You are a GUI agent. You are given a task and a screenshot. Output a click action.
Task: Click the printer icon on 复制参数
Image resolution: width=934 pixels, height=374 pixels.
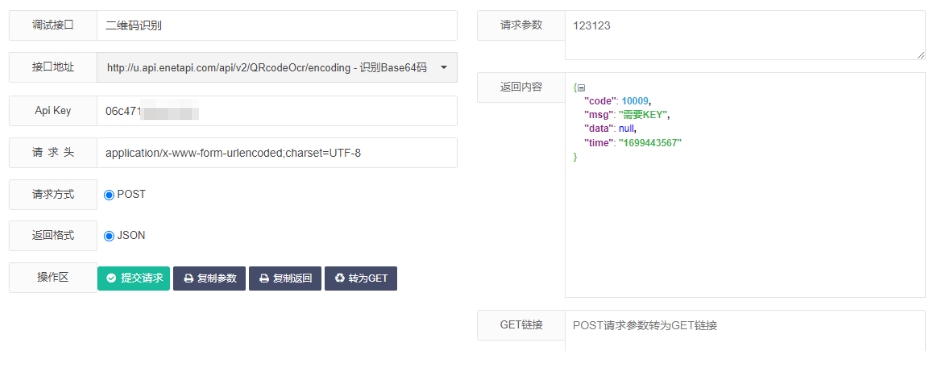pos(188,278)
